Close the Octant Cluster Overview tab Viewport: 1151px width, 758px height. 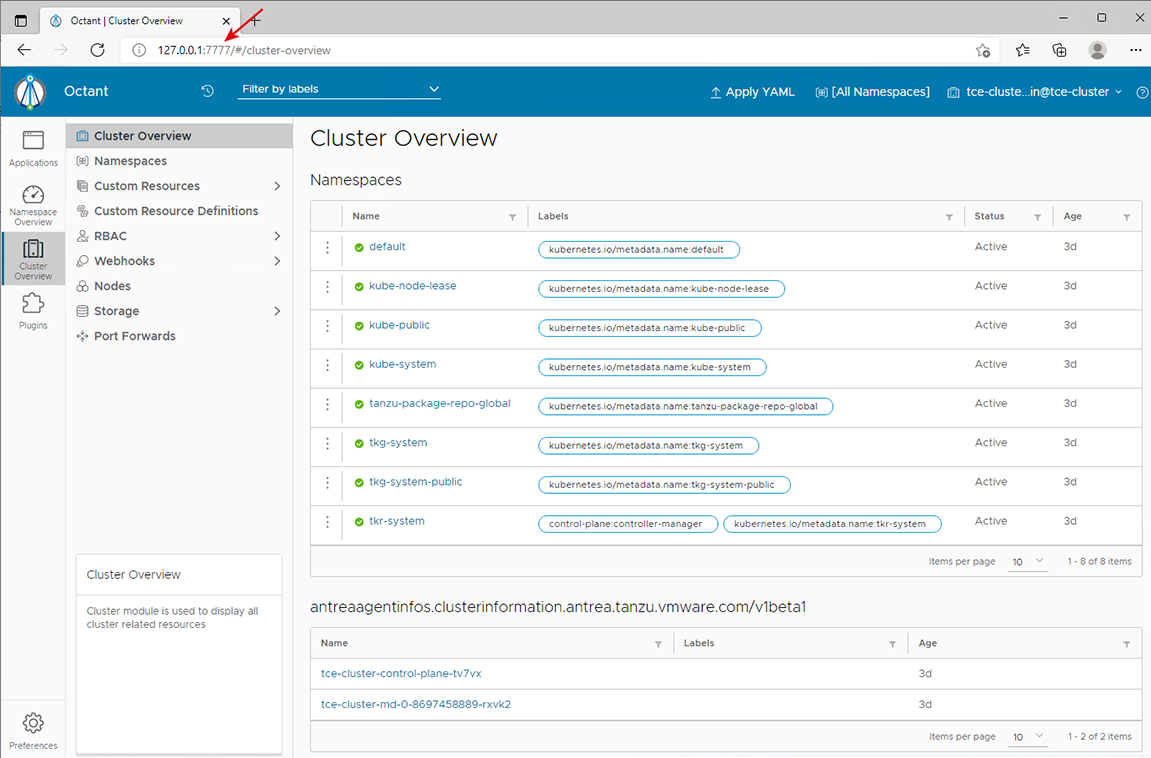pyautogui.click(x=226, y=21)
